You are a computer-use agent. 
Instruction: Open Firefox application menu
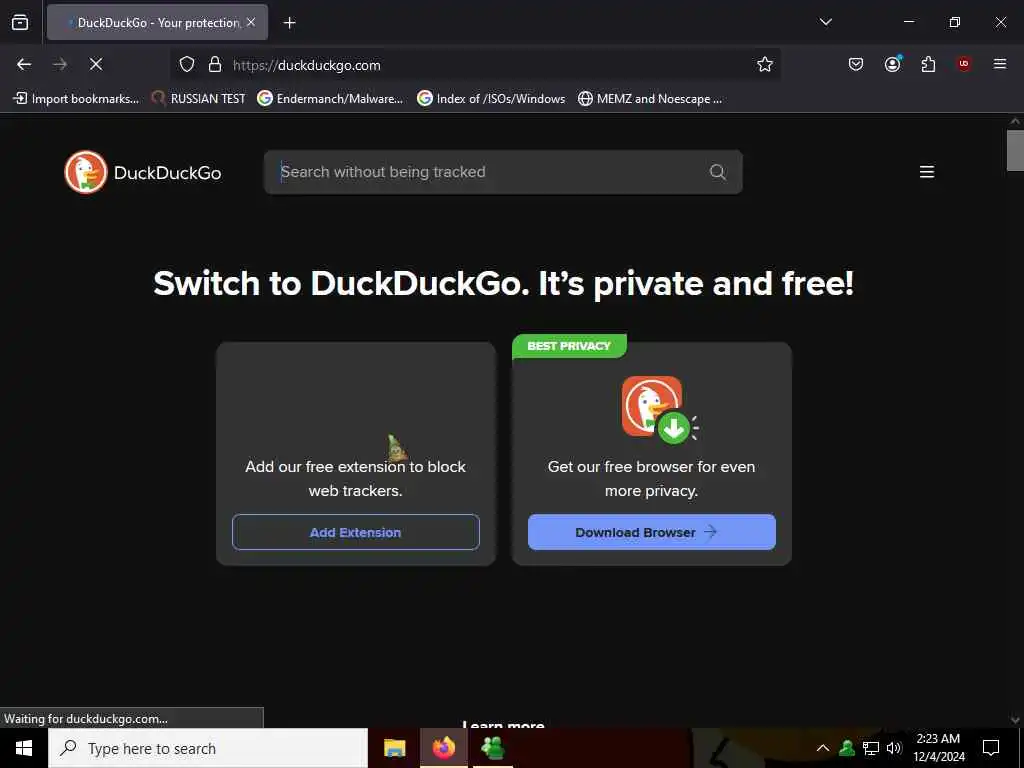tap(1000, 64)
